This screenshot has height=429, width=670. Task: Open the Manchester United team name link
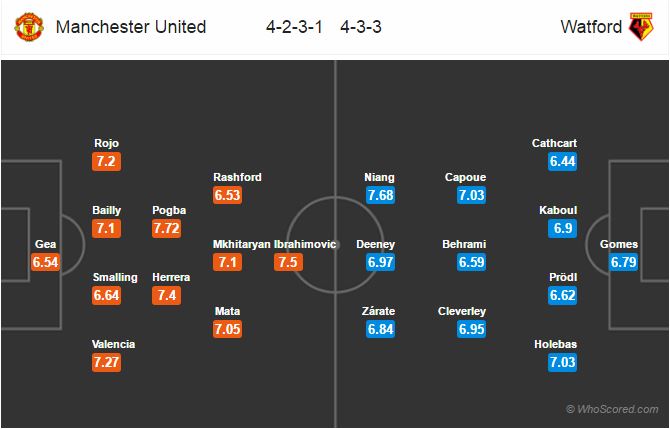pos(131,27)
